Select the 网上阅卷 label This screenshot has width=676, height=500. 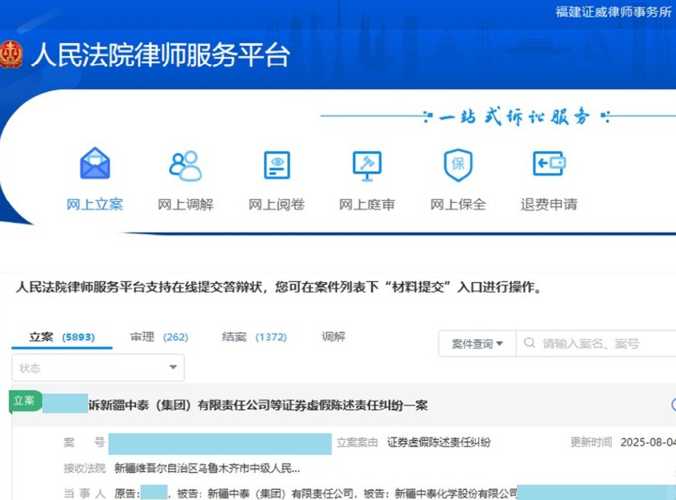[276, 204]
